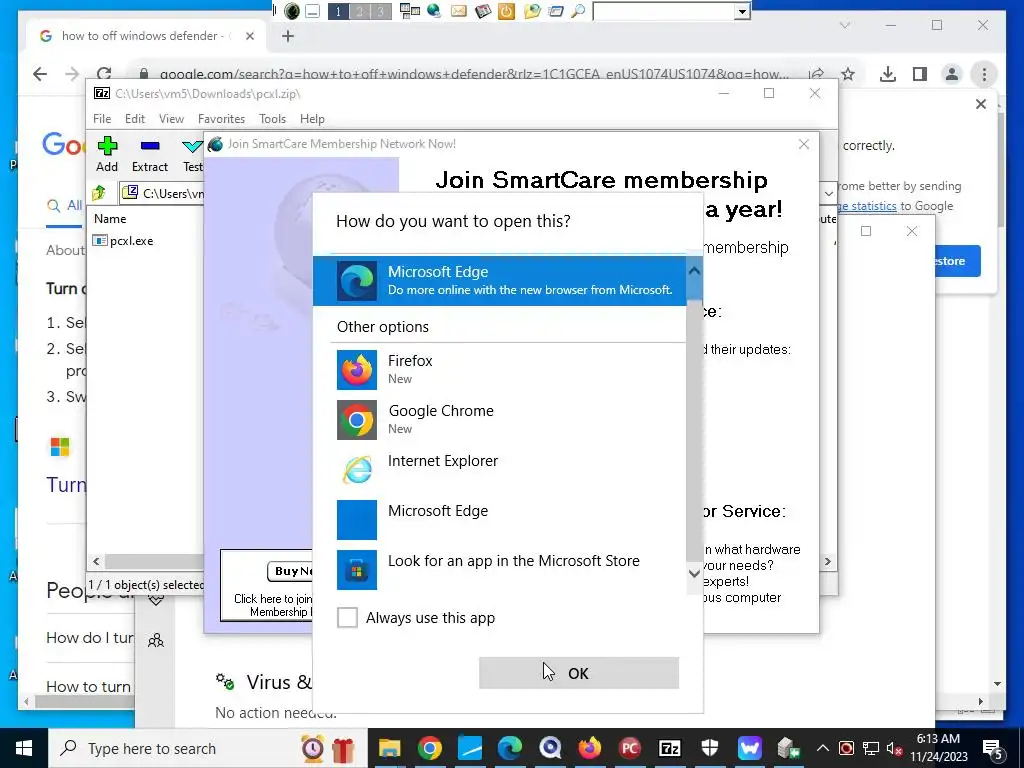Choose Firefox from the app list
This screenshot has height=768, width=1024.
[x=500, y=370]
